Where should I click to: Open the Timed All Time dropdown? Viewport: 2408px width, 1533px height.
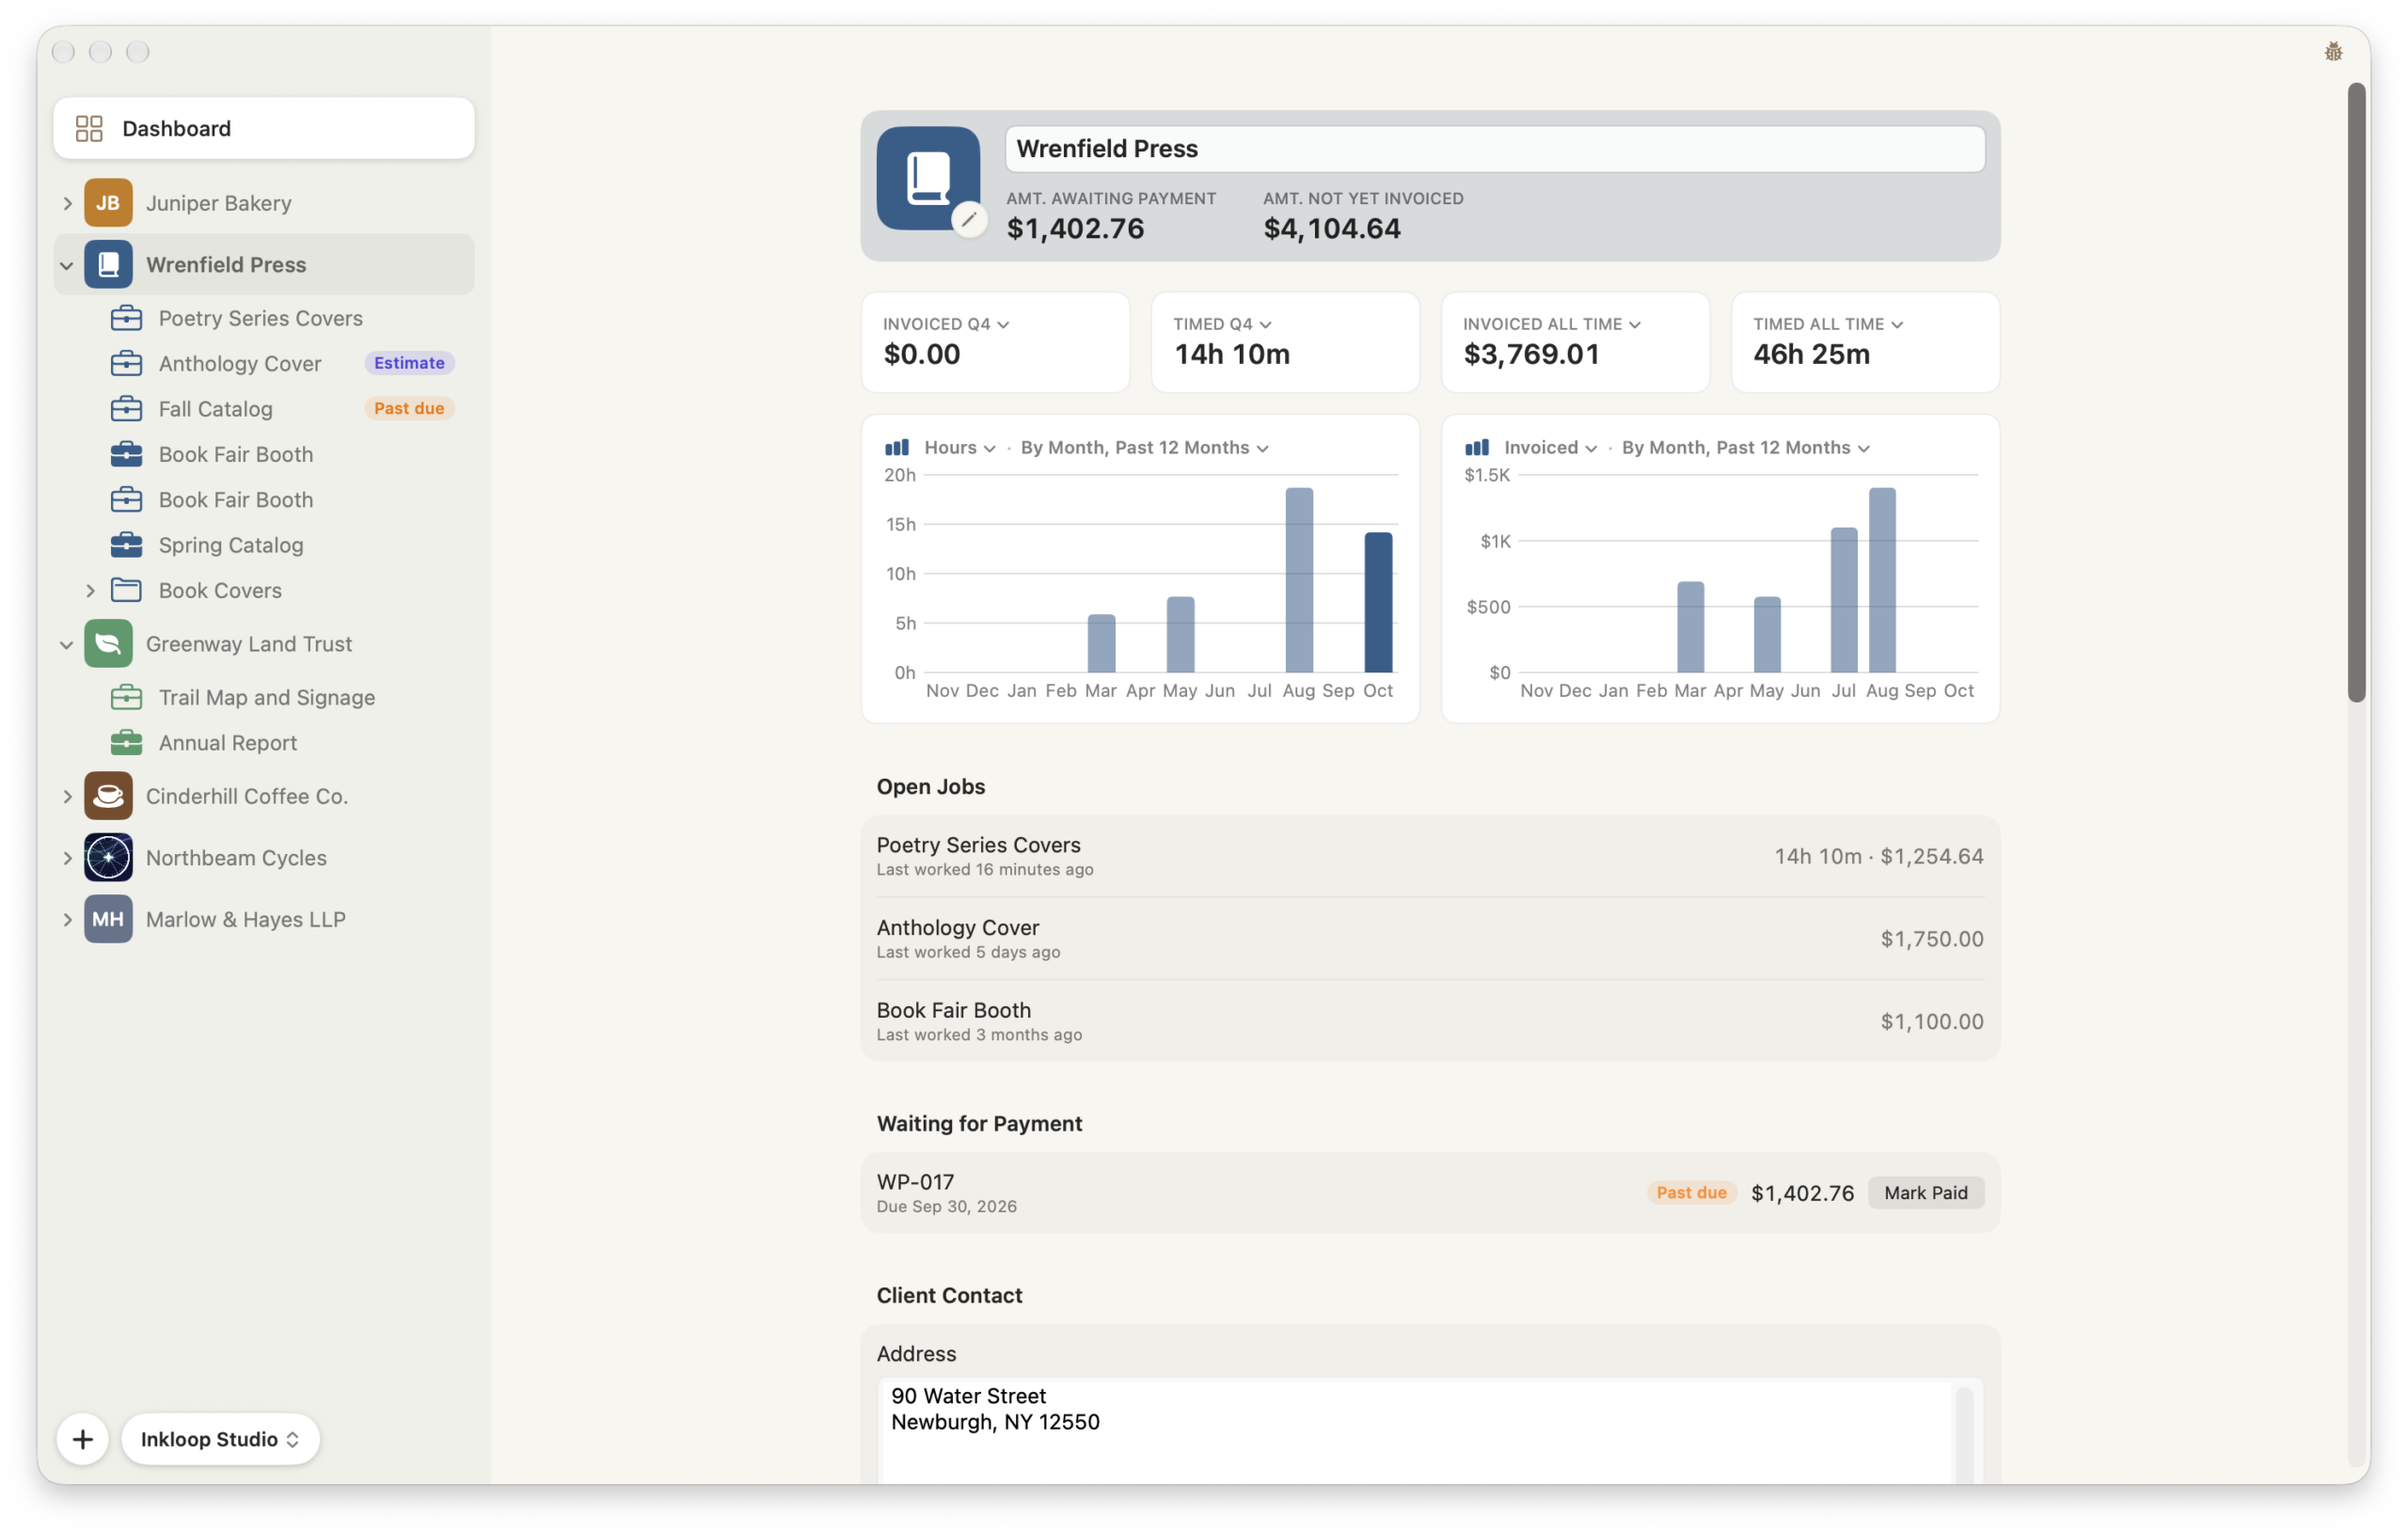coord(1827,324)
